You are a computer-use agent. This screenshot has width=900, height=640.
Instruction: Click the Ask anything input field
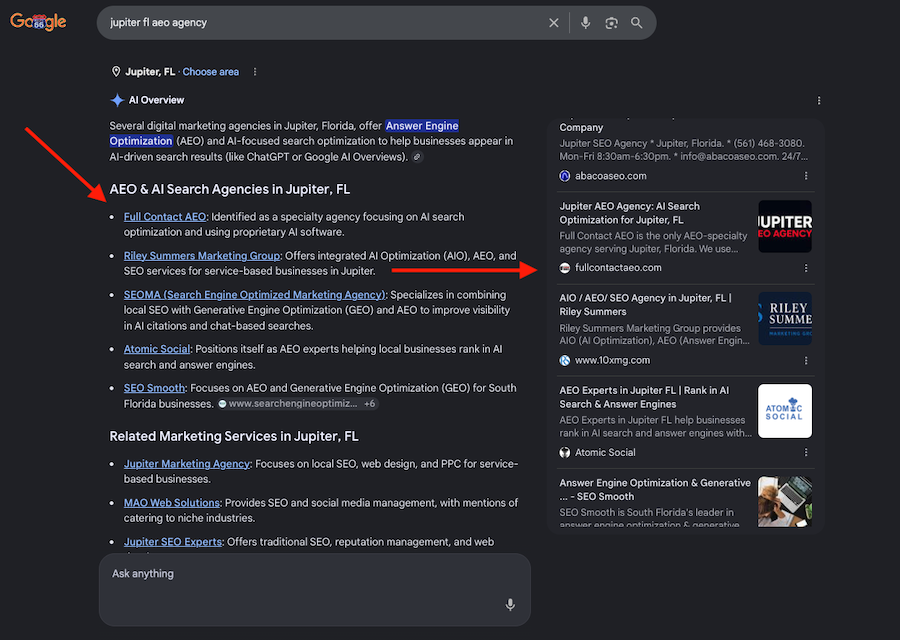coord(315,589)
